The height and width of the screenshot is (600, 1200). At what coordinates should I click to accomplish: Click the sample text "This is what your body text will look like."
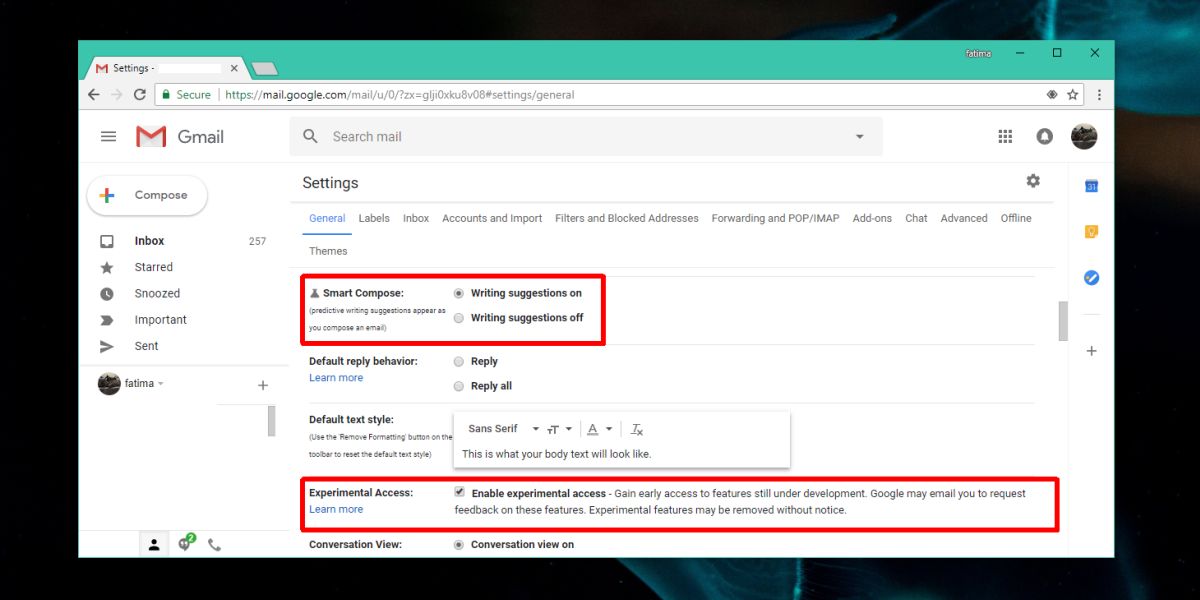(557, 454)
